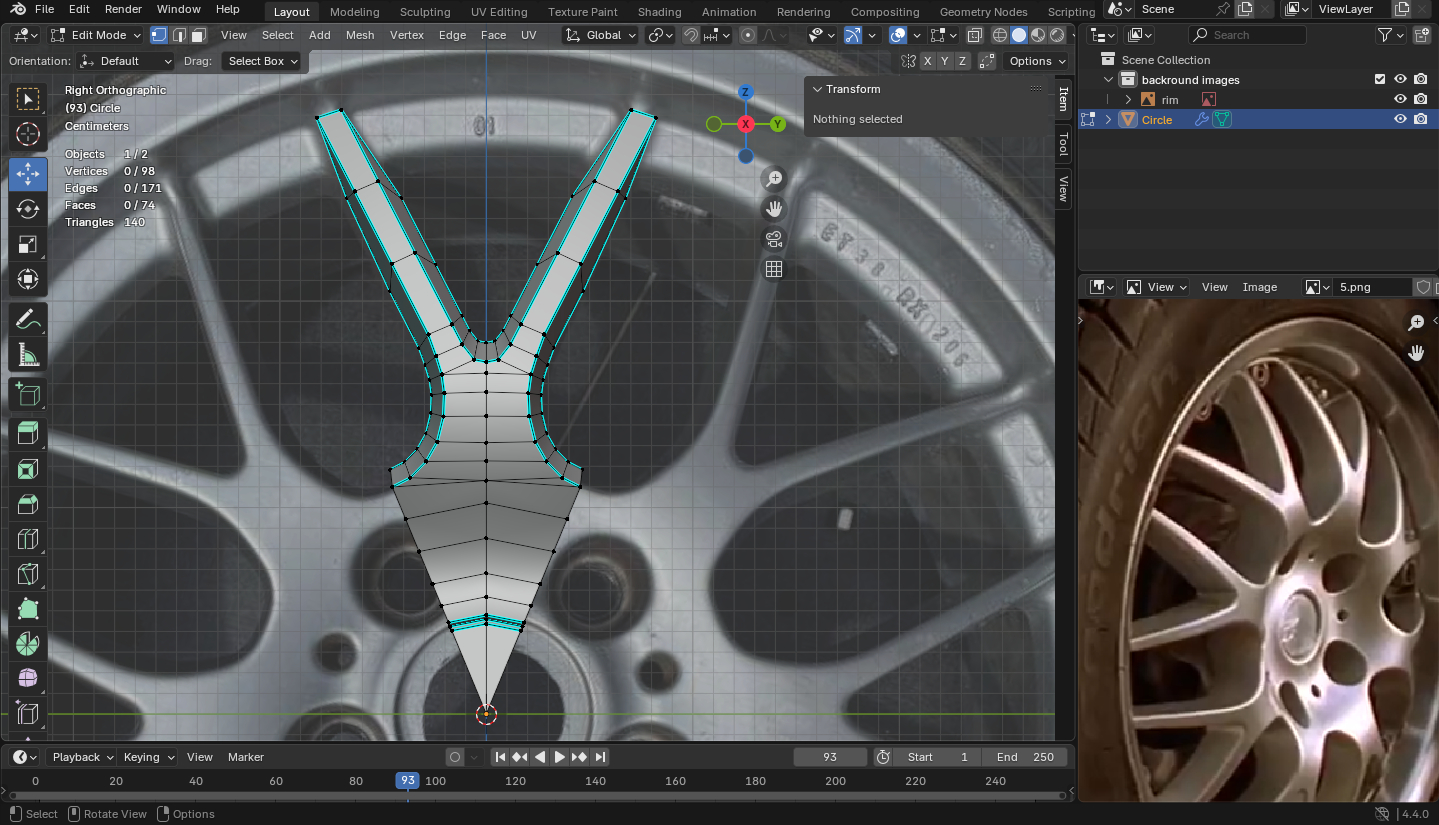Switch to the UV Editing workspace tab

click(x=499, y=12)
